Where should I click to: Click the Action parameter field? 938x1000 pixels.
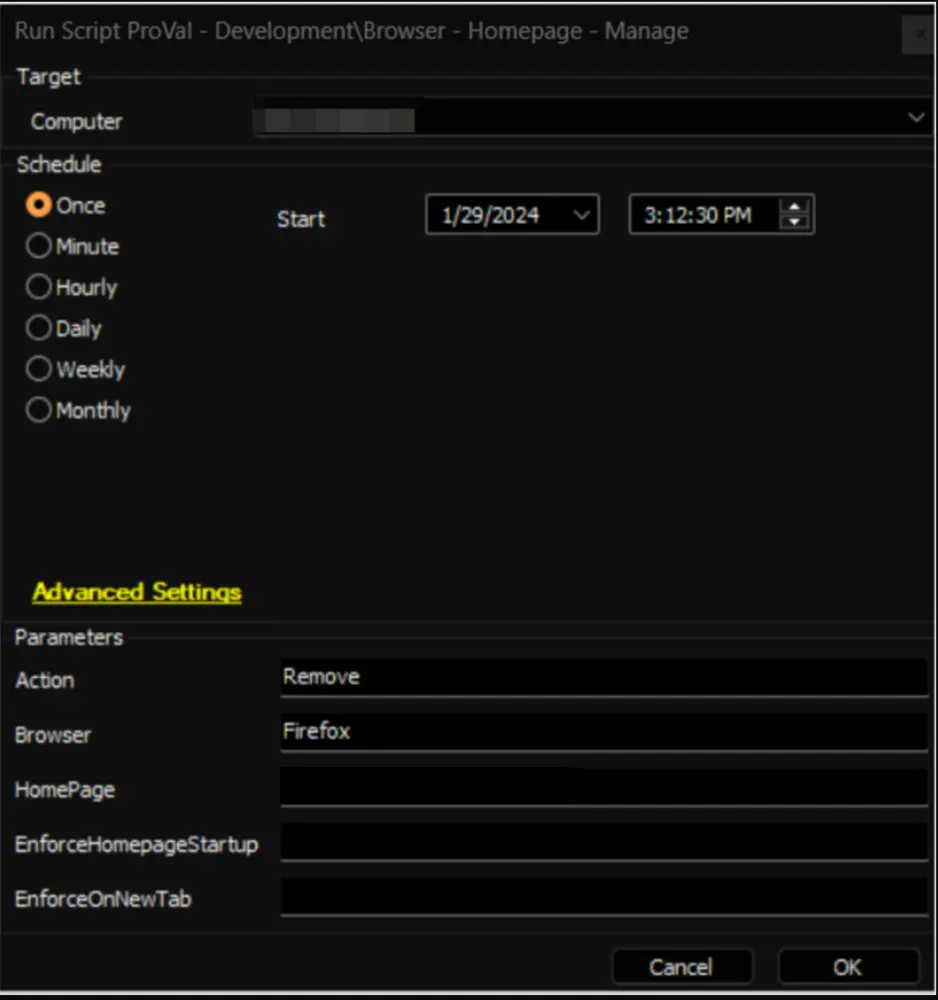pyautogui.click(x=604, y=677)
